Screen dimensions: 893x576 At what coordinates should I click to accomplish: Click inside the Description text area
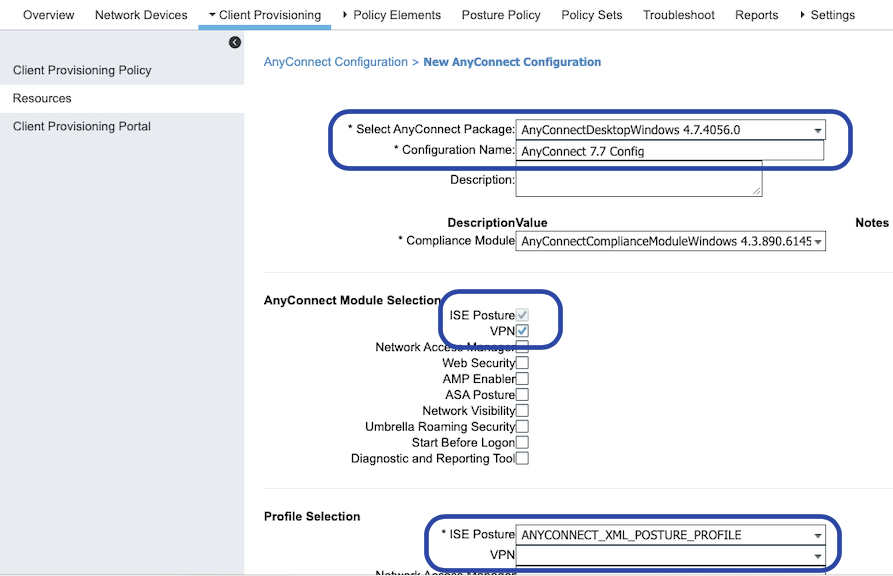pos(638,180)
